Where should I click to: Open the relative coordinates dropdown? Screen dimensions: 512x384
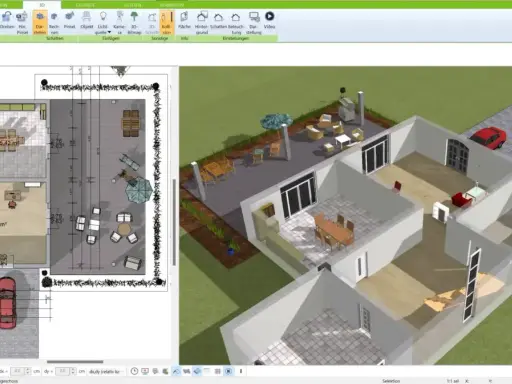tap(106, 371)
